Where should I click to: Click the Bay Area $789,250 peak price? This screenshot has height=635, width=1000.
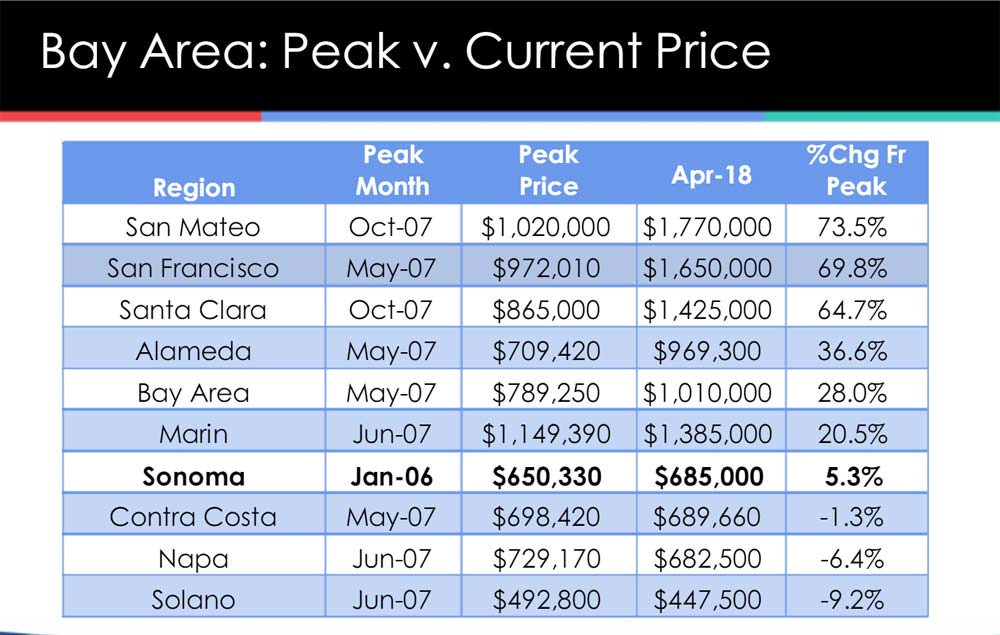click(x=546, y=393)
